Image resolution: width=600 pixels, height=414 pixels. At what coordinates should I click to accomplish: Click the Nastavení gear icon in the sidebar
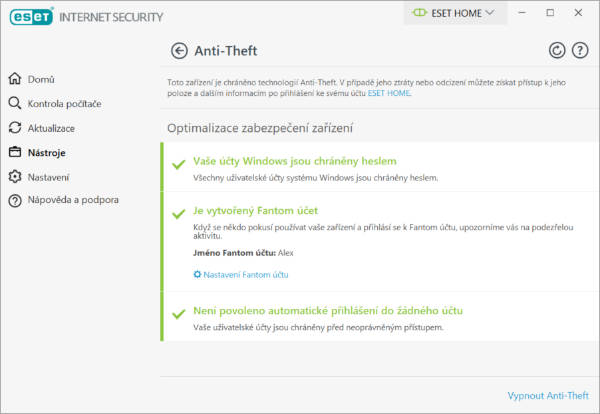point(15,176)
